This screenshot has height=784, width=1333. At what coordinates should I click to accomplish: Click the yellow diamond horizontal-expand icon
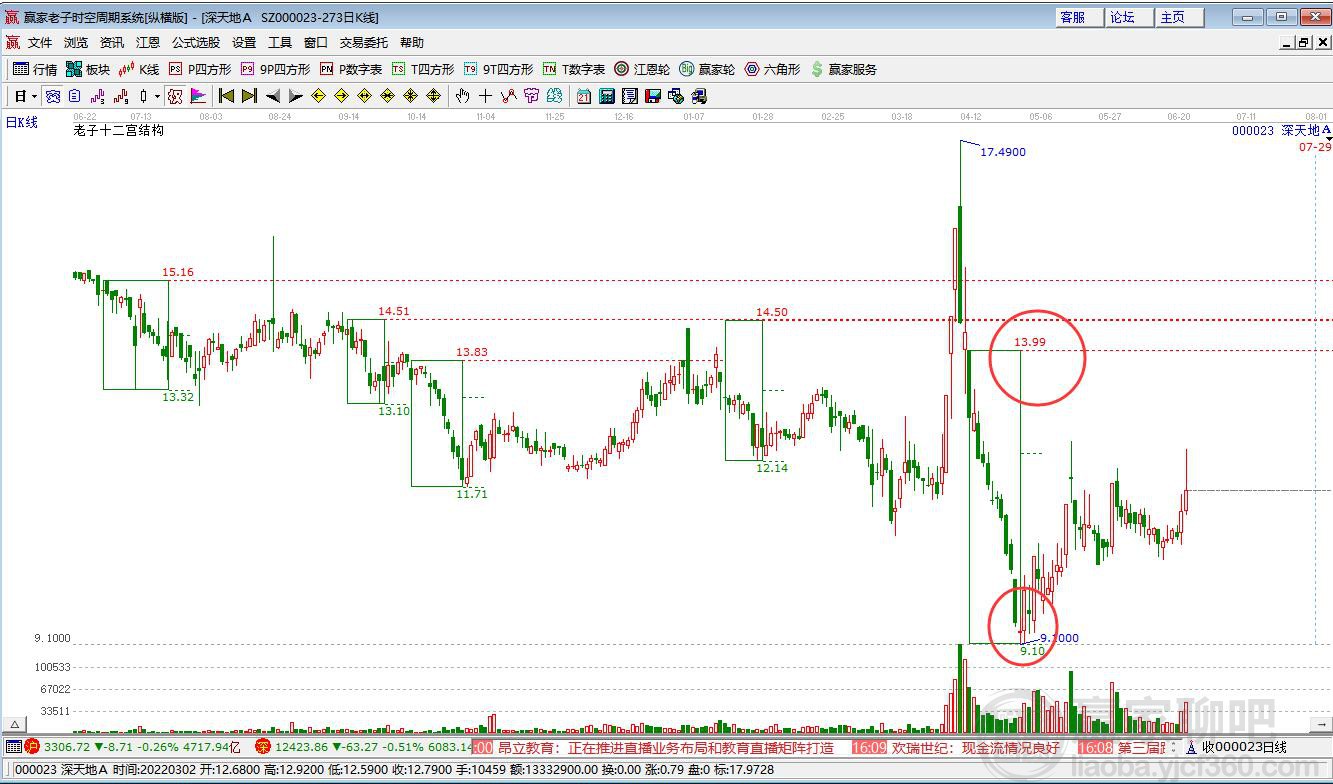click(x=364, y=96)
